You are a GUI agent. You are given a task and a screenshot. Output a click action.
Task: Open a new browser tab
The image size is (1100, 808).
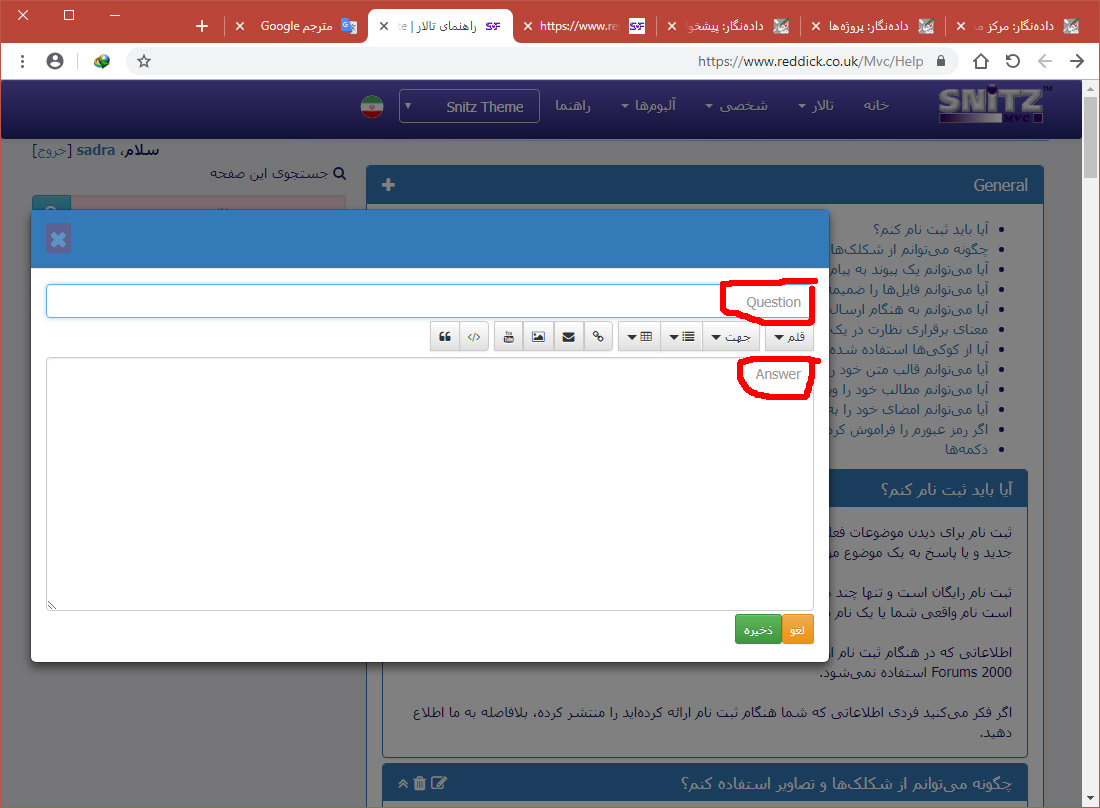point(202,26)
